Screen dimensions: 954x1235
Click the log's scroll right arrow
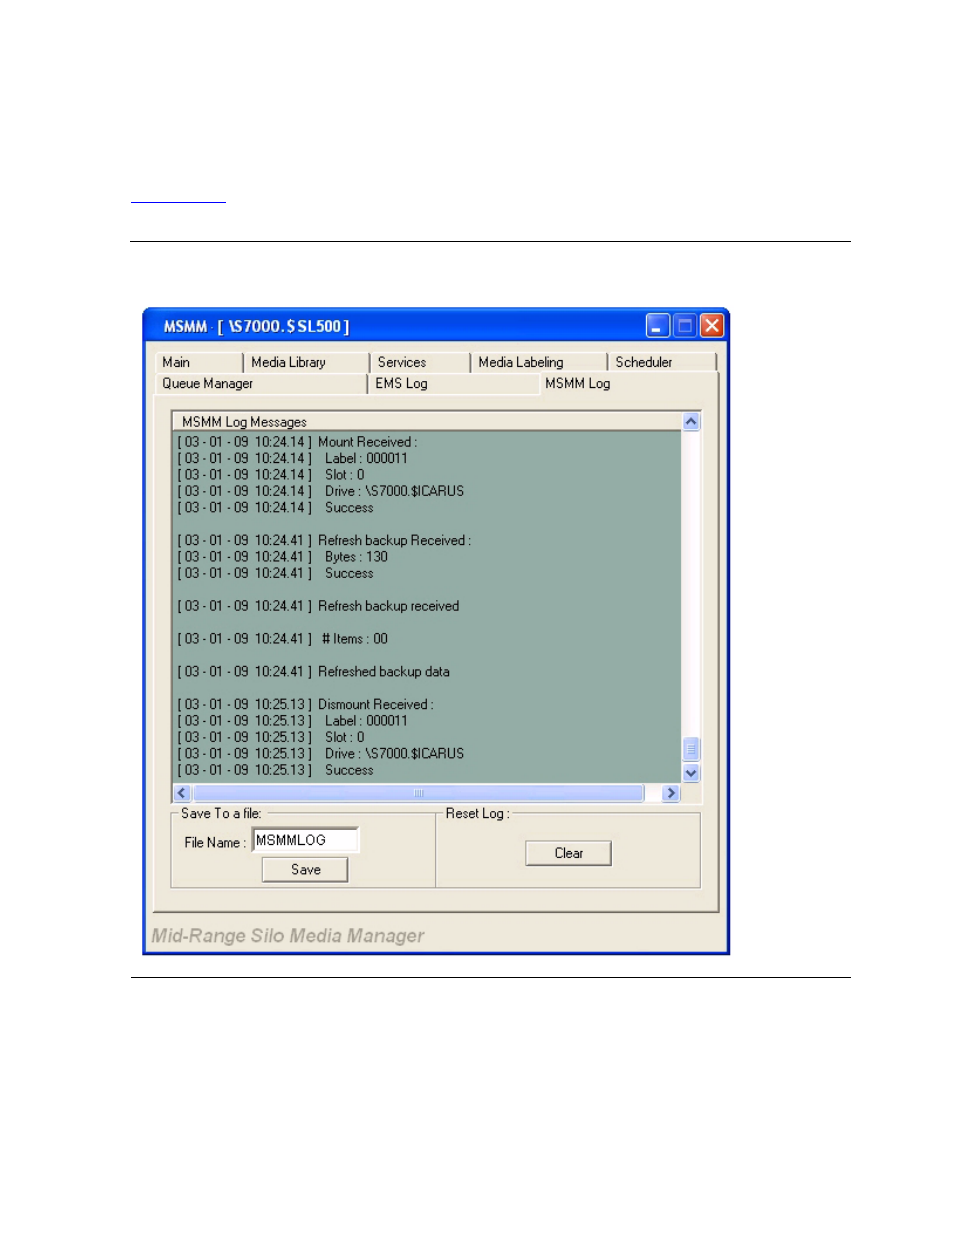click(x=671, y=793)
